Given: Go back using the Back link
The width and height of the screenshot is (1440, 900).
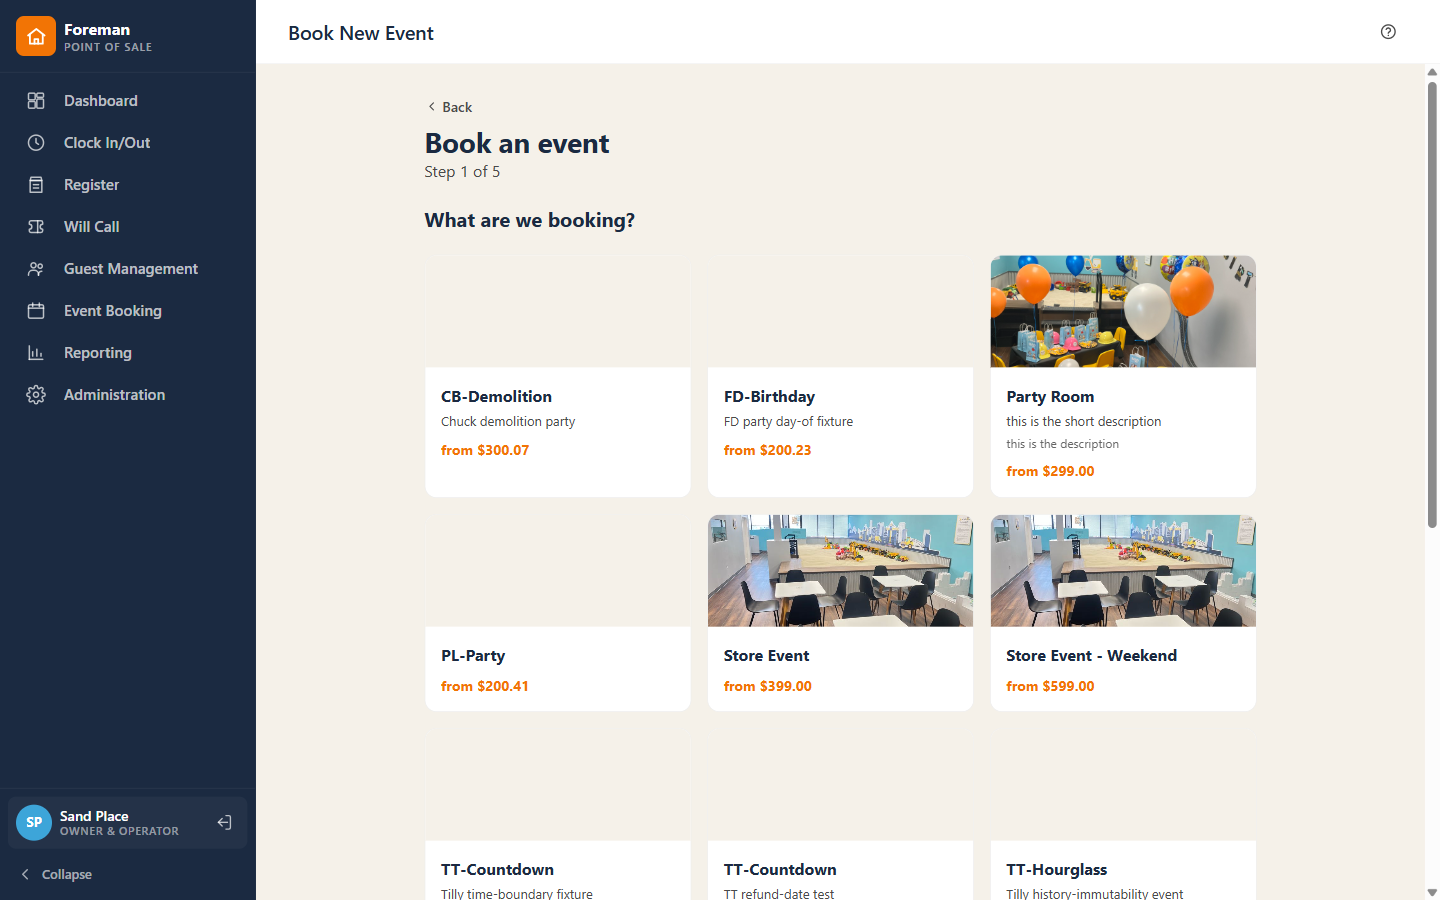Looking at the screenshot, I should pos(449,107).
